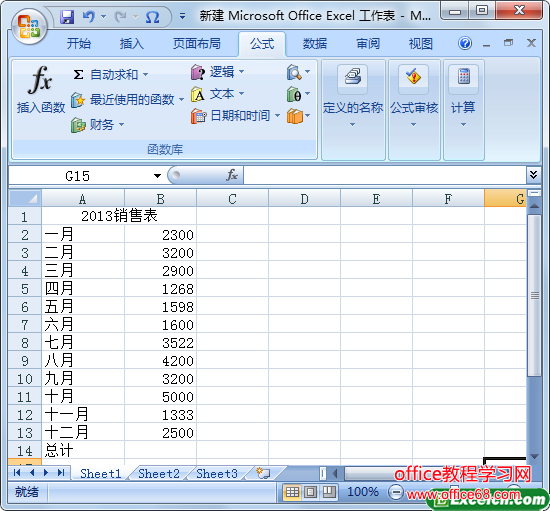Select the Formulas (公式) tab
The width and height of the screenshot is (550, 511).
coord(262,43)
